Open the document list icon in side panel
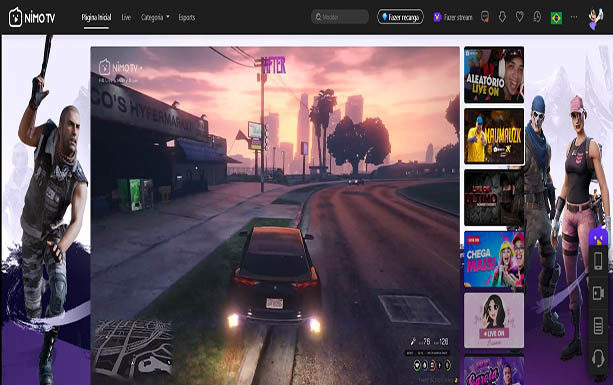Viewport: 613px width, 385px height. (598, 326)
